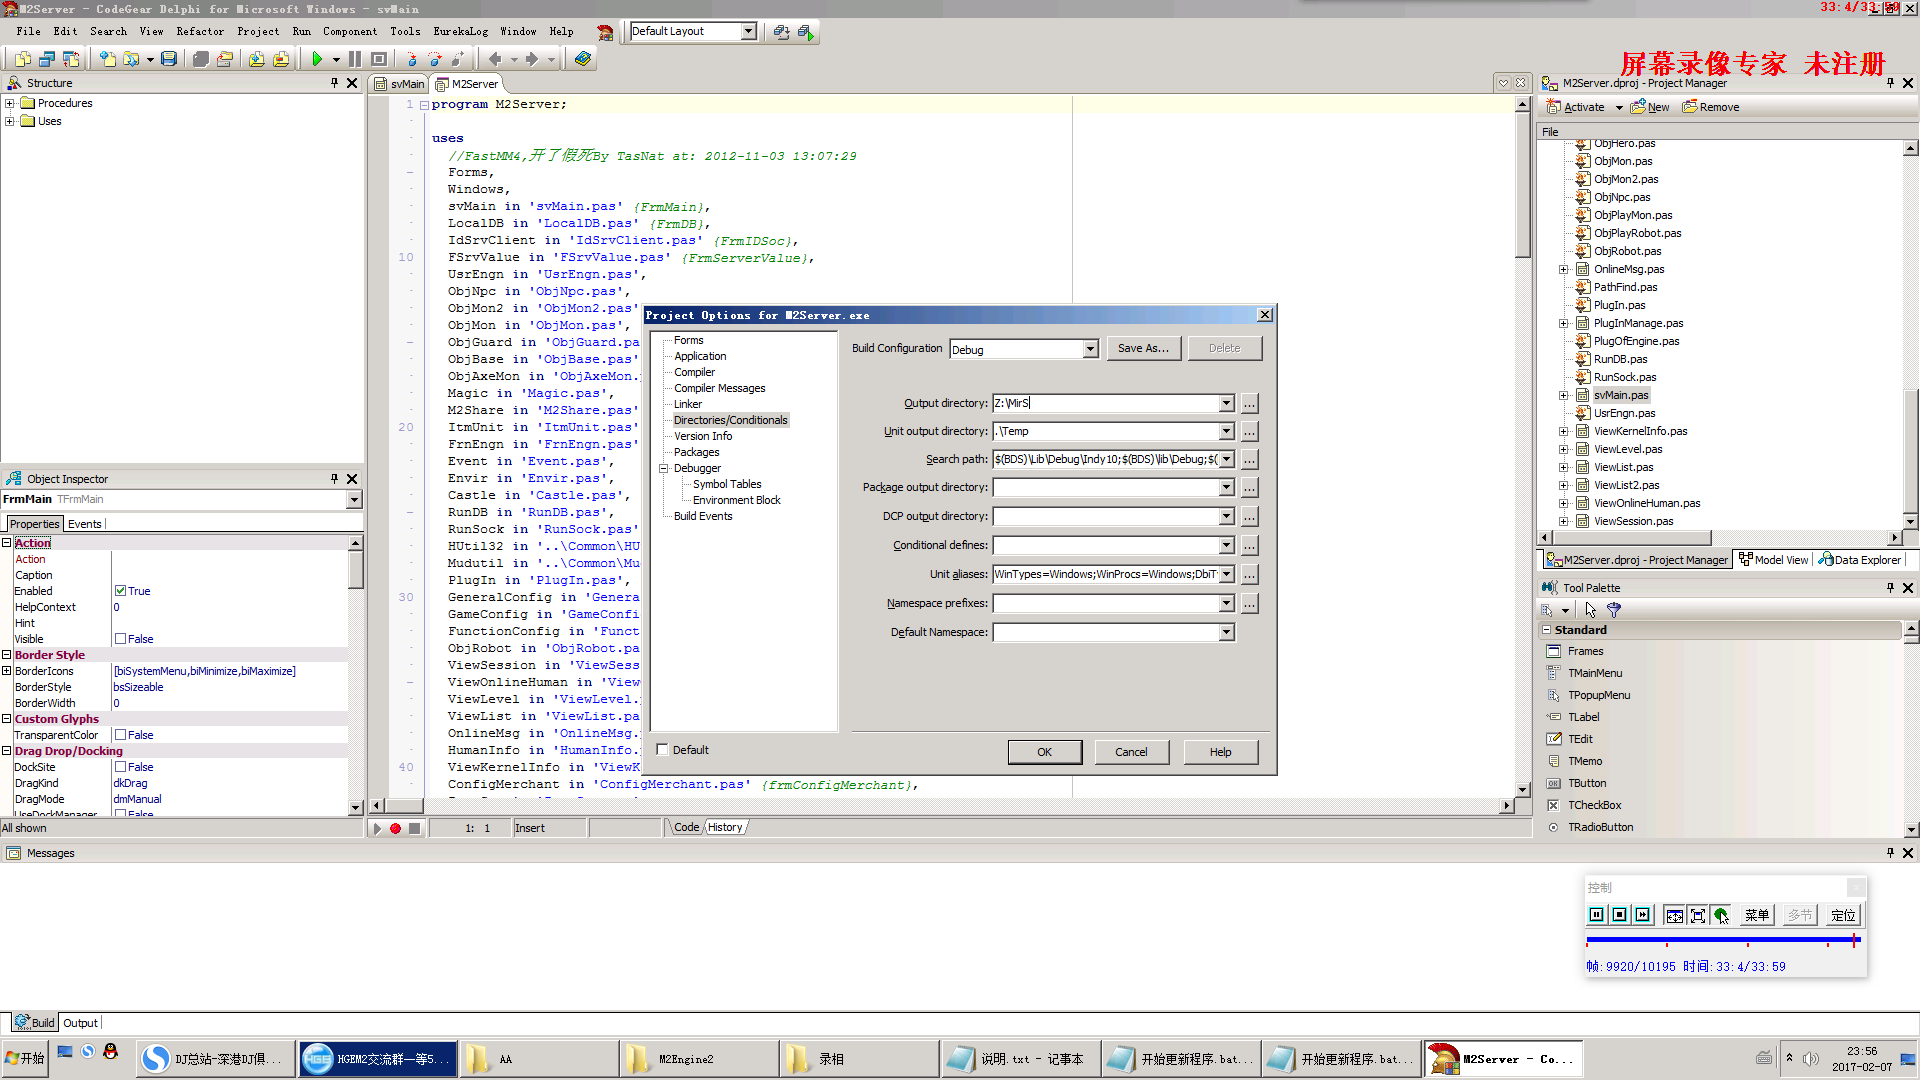Screen dimensions: 1920x1080
Task: Click the blue recorder playback progress bar
Action: tap(1722, 940)
